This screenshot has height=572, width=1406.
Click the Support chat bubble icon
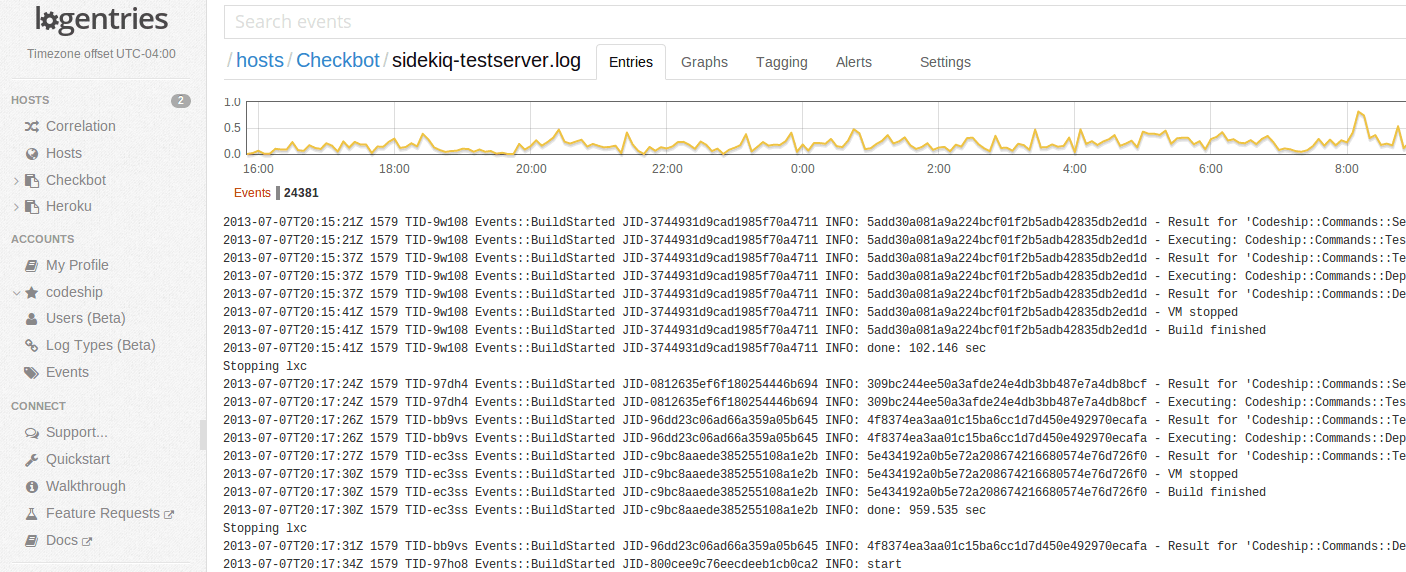coord(32,432)
